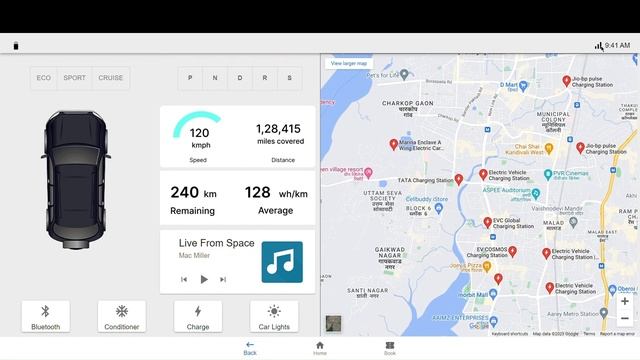This screenshot has height=360, width=640.
Task: Zoom out on the map
Action: pos(624,318)
